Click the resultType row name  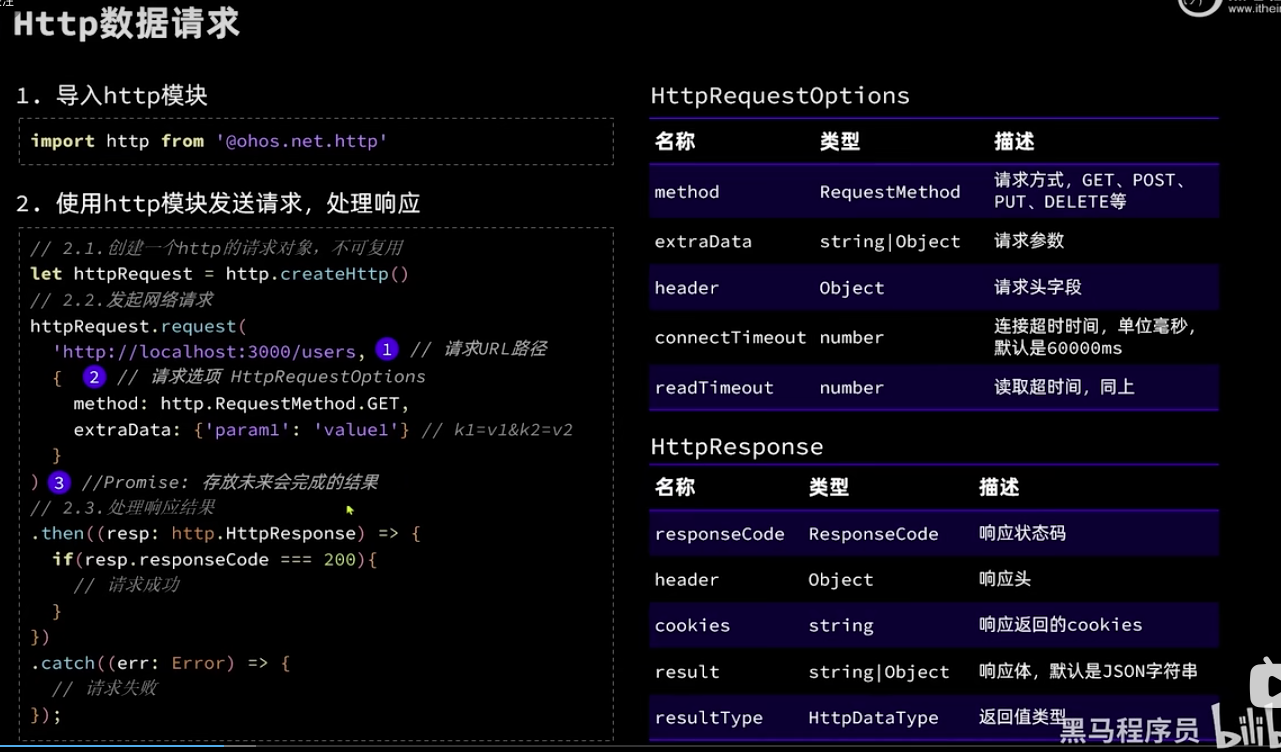(x=708, y=718)
